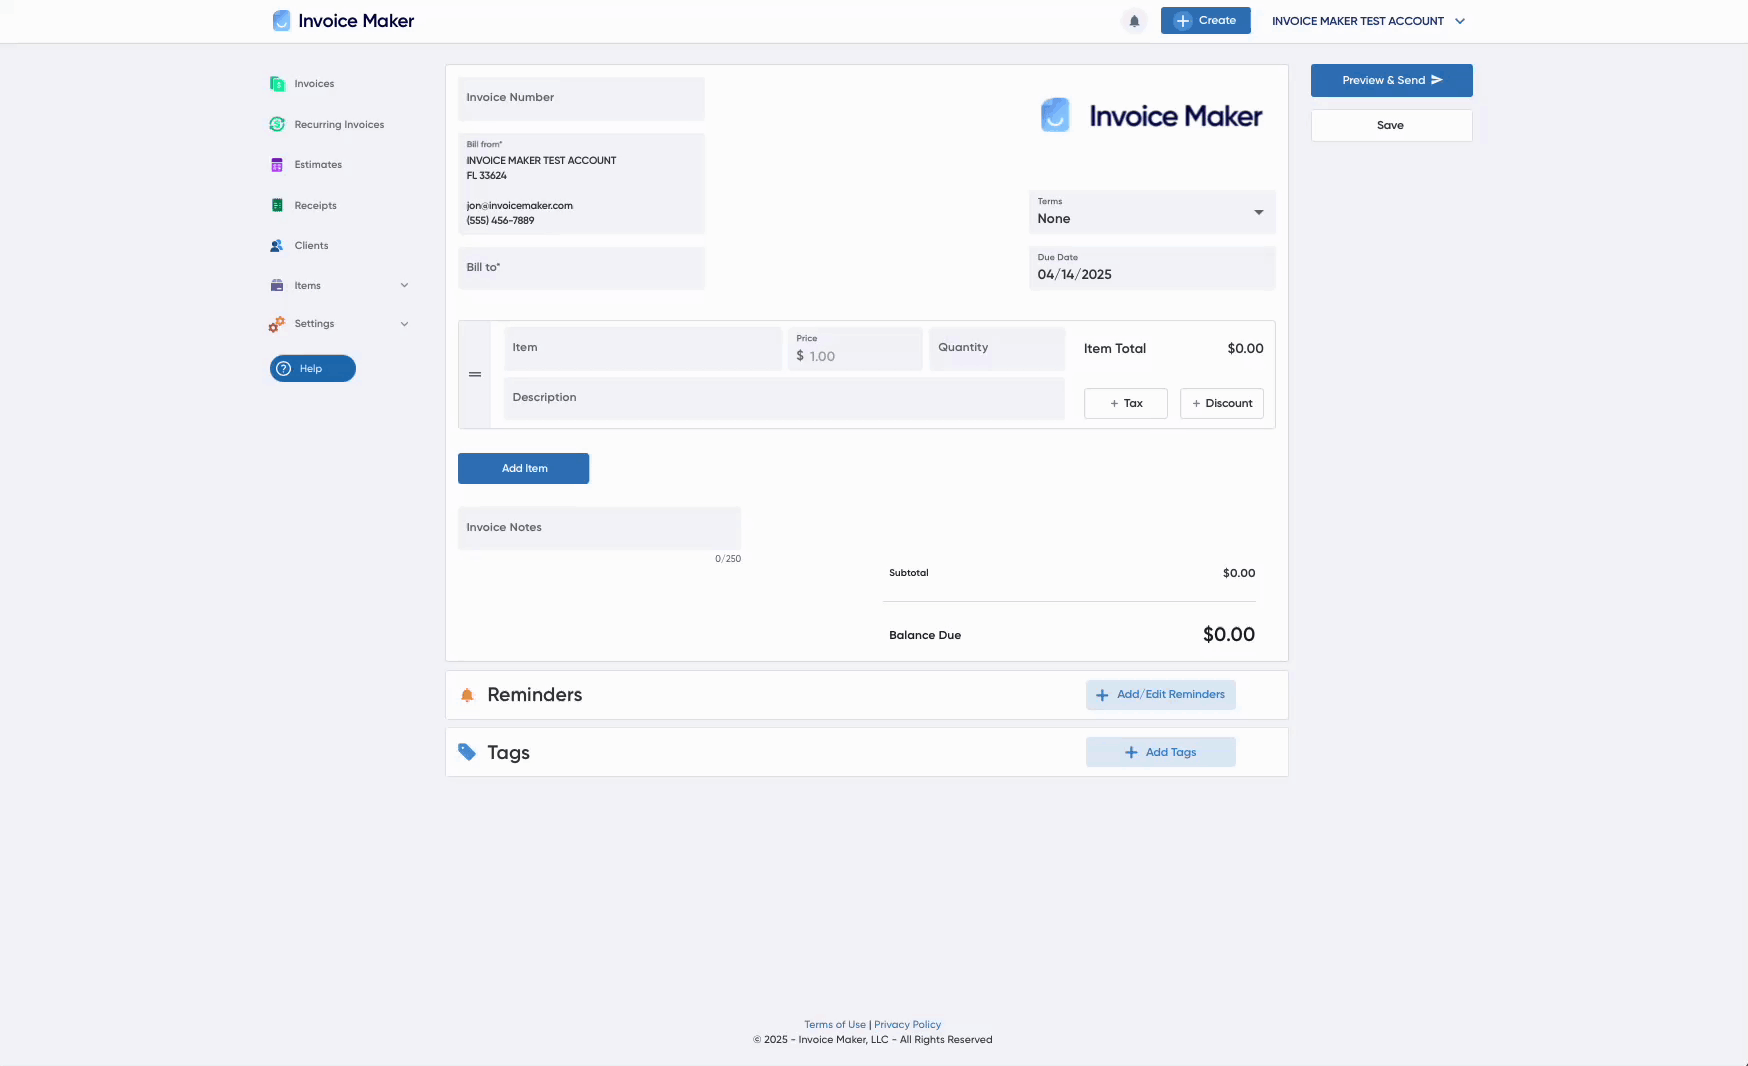Focus the Description field
This screenshot has width=1748, height=1066.
(x=784, y=398)
